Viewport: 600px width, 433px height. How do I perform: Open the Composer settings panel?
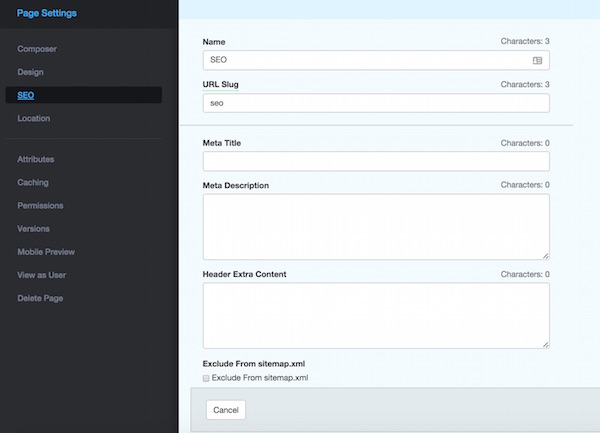37,49
